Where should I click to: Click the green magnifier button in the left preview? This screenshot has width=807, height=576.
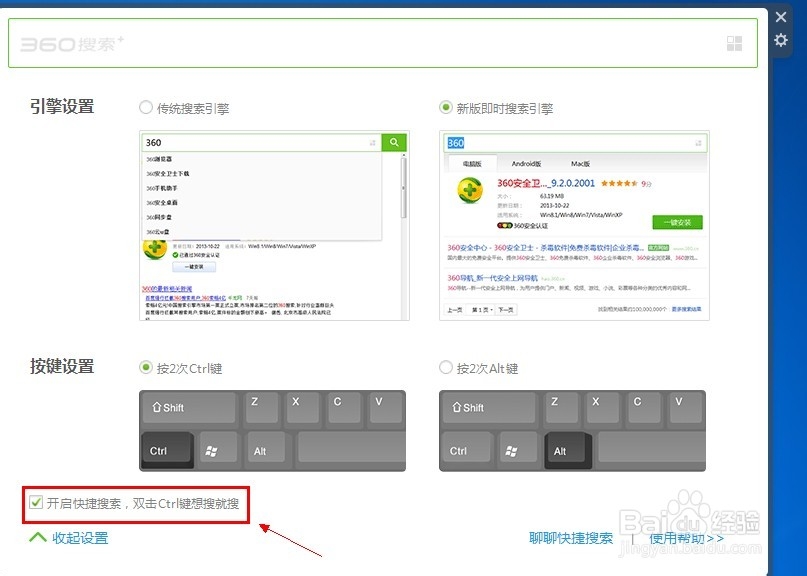(x=393, y=142)
